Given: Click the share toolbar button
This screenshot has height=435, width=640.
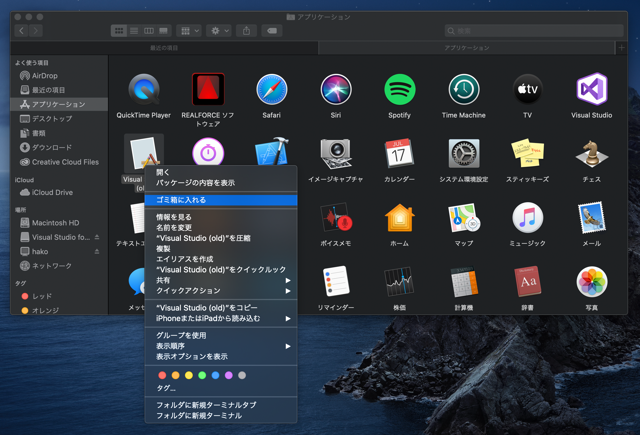Looking at the screenshot, I should pos(247,31).
